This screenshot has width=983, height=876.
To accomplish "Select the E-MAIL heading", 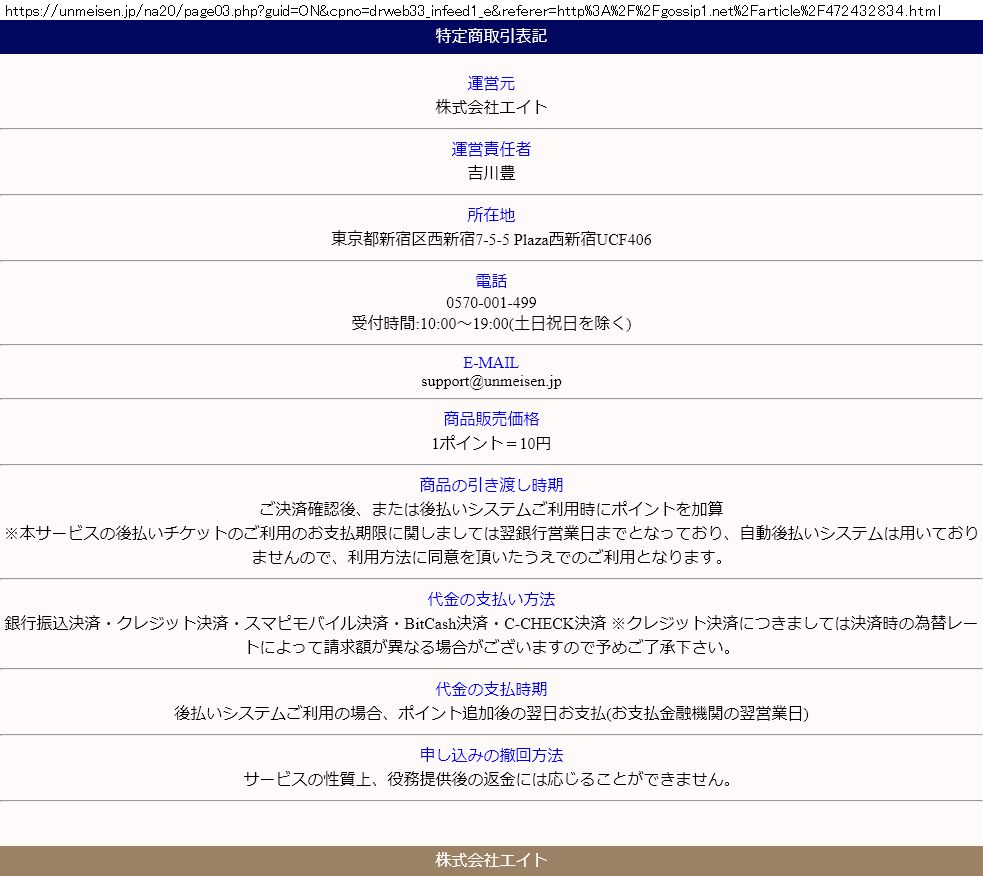I will [x=491, y=363].
